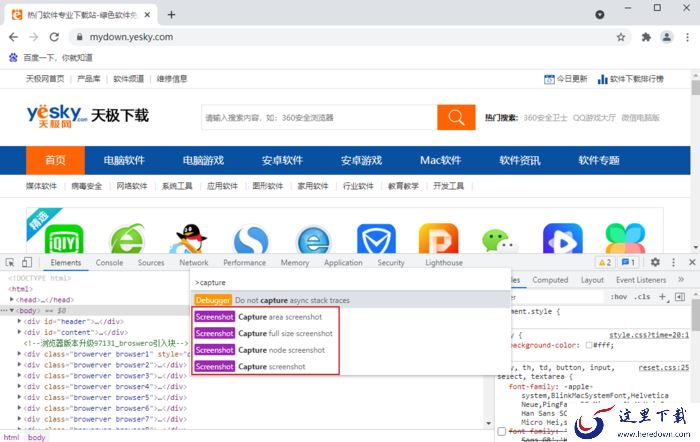The width and height of the screenshot is (700, 442).
Task: Expand the div id header node
Action: pos(19,321)
